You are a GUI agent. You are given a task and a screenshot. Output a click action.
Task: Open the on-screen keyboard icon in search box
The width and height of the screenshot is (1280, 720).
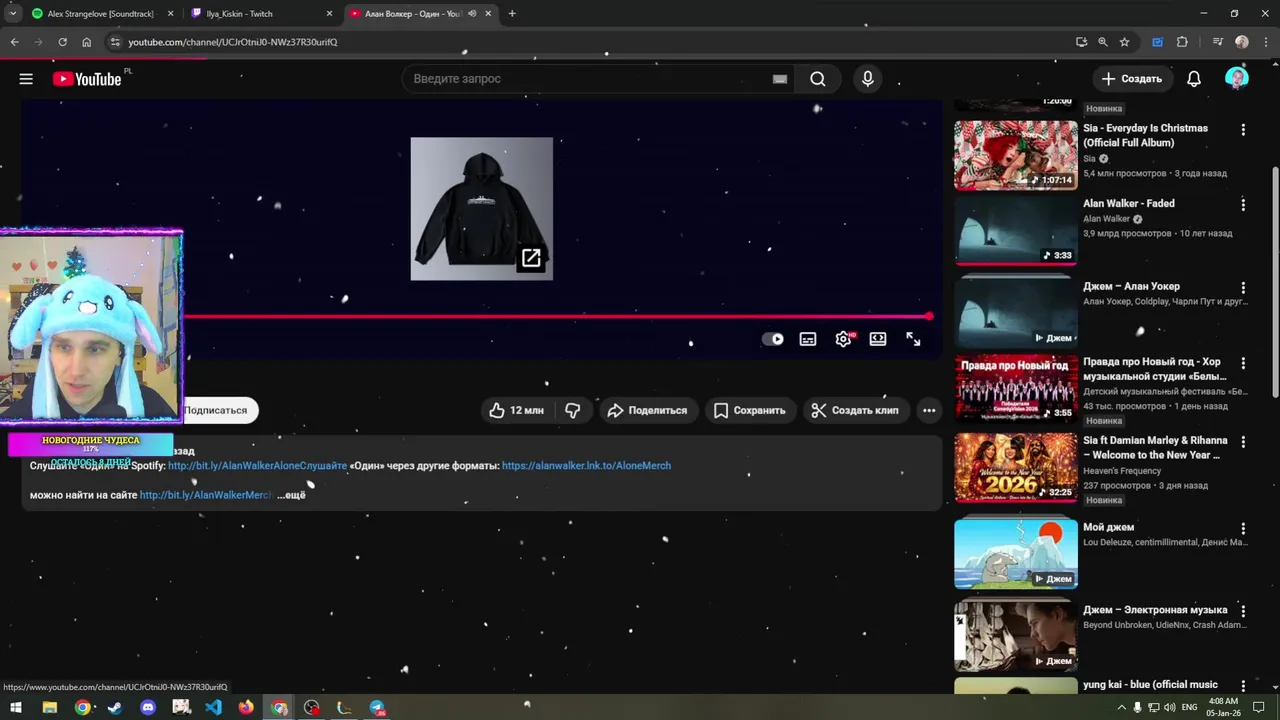[x=780, y=79]
